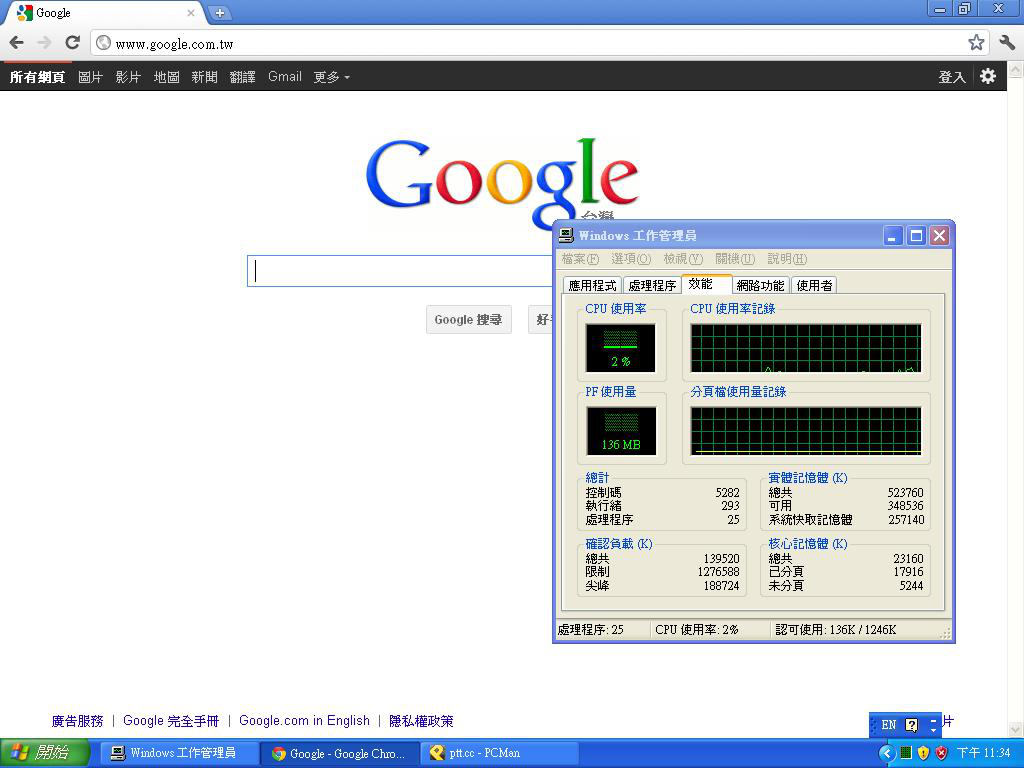Open the Windows 開始 Start button
The width and height of the screenshot is (1024, 768).
point(44,753)
